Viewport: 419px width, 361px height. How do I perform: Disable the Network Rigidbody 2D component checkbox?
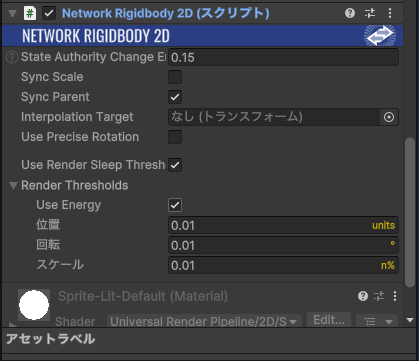[49, 13]
